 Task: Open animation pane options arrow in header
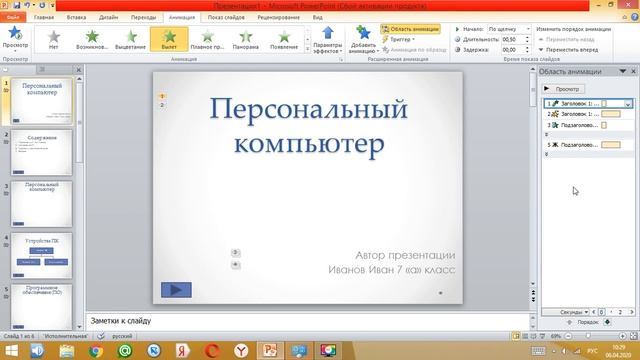(622, 71)
